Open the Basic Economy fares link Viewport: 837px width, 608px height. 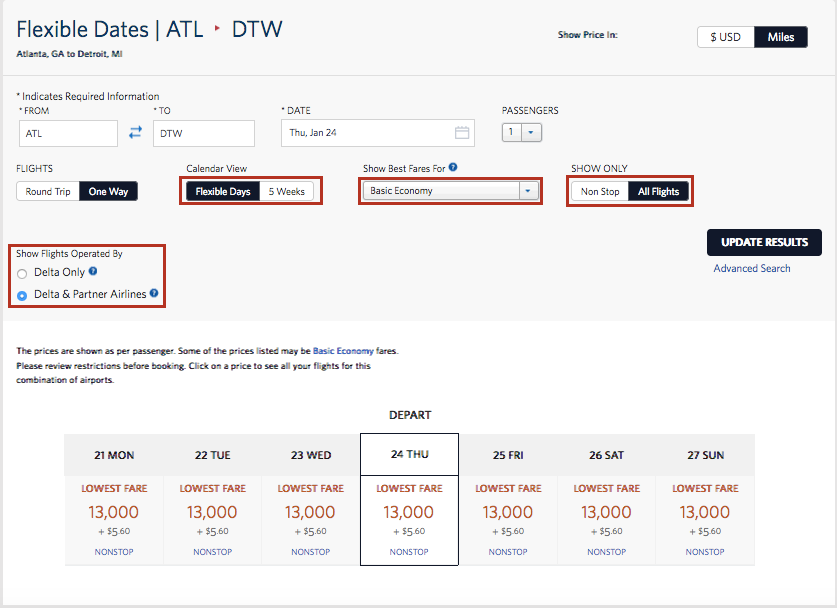(343, 351)
